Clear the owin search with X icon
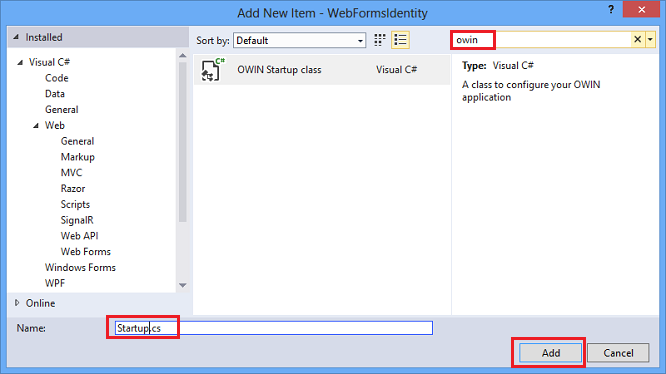The width and height of the screenshot is (666, 374). (637, 39)
